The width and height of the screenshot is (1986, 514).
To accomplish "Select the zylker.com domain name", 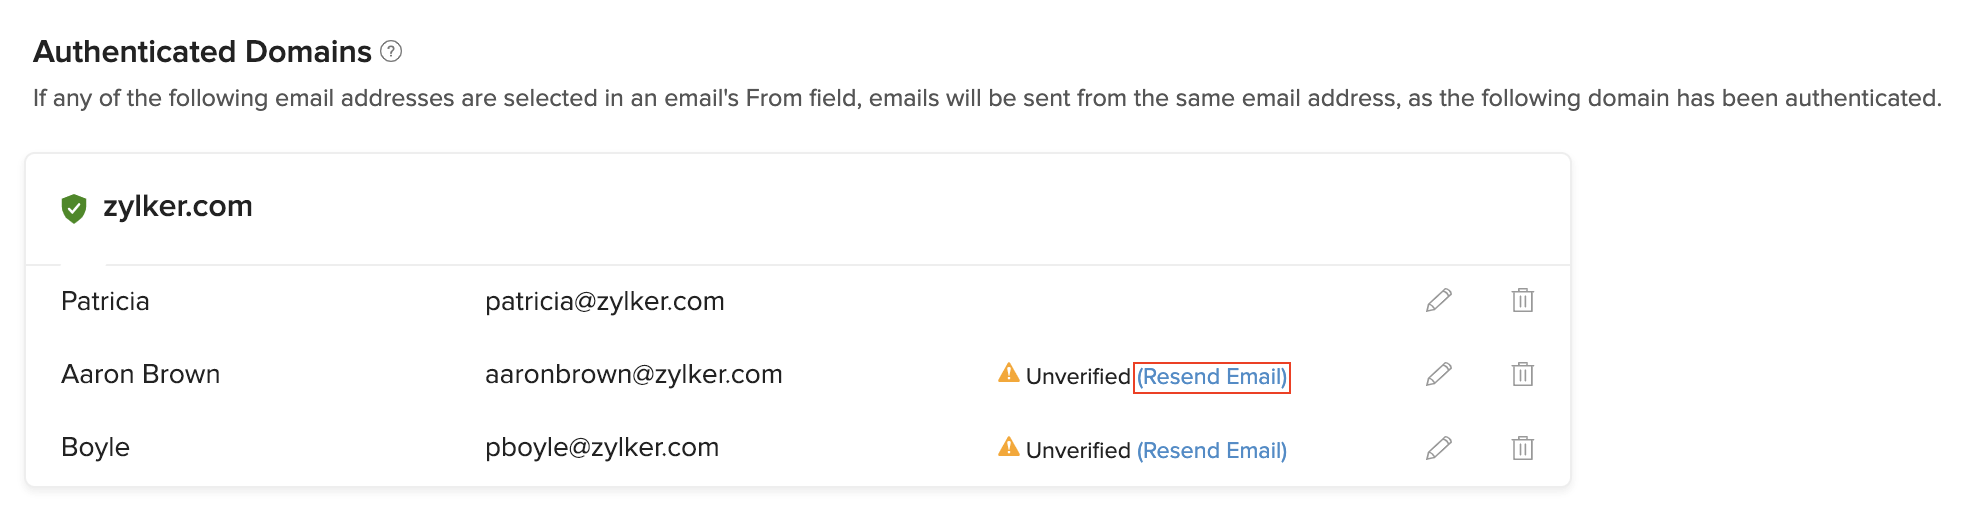I will point(178,206).
